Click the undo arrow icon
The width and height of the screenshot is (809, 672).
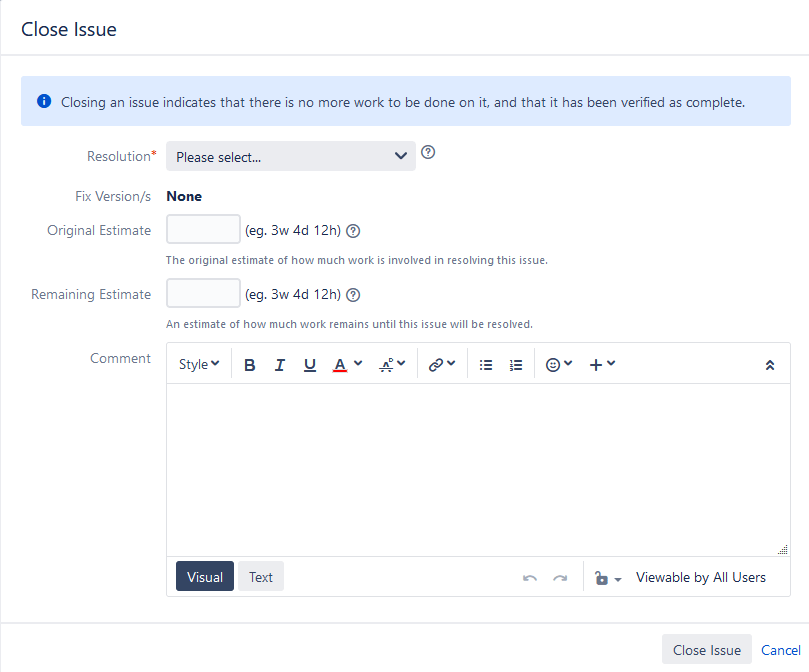pyautogui.click(x=530, y=578)
